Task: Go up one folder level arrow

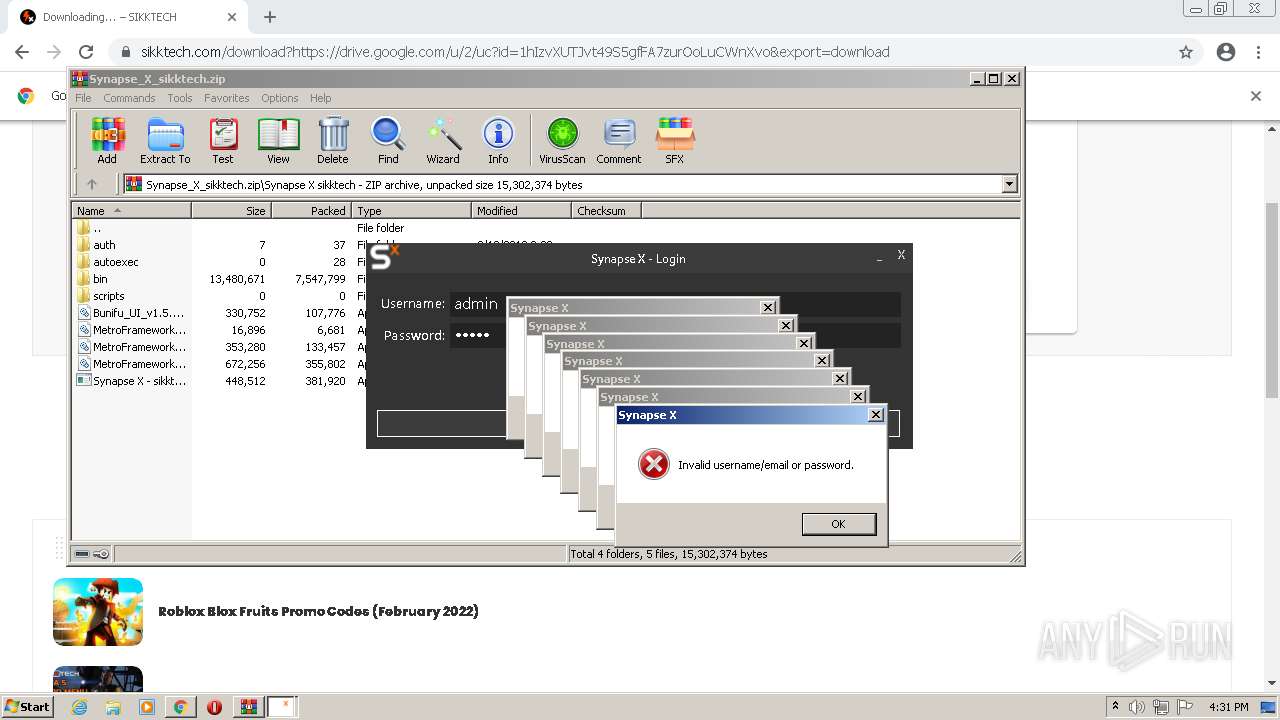Action: (x=92, y=184)
